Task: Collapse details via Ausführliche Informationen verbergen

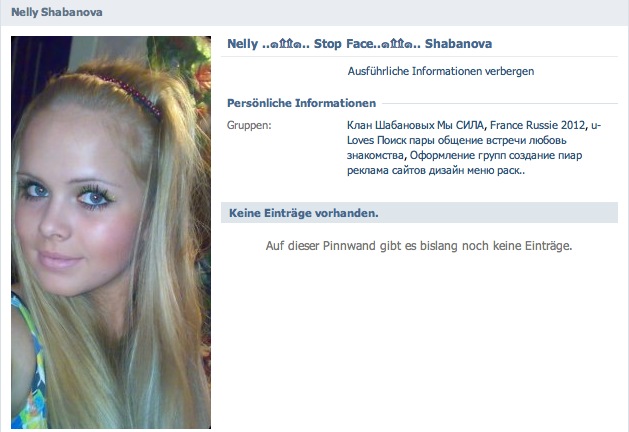Action: coord(440,71)
